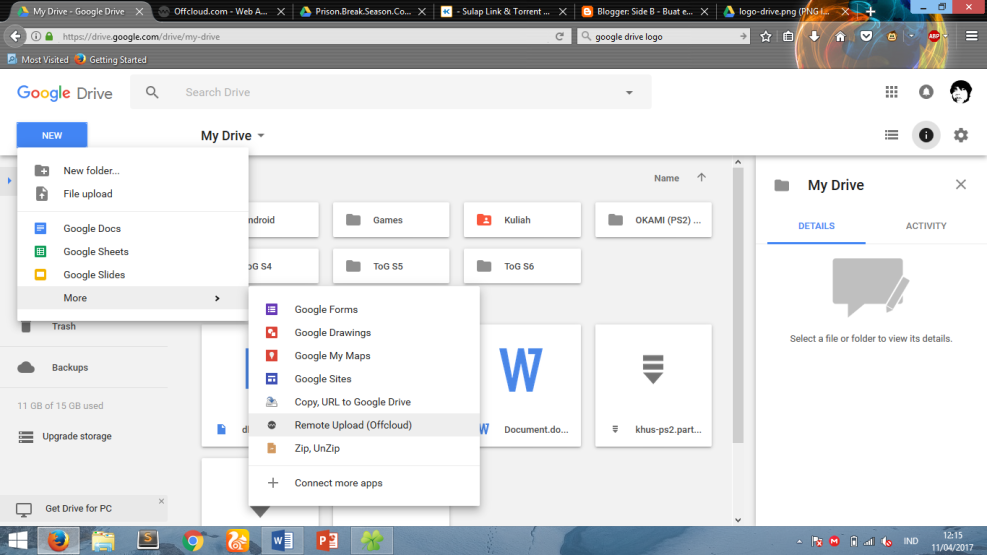Click the Google Forms icon
This screenshot has height=555, width=987.
point(271,310)
